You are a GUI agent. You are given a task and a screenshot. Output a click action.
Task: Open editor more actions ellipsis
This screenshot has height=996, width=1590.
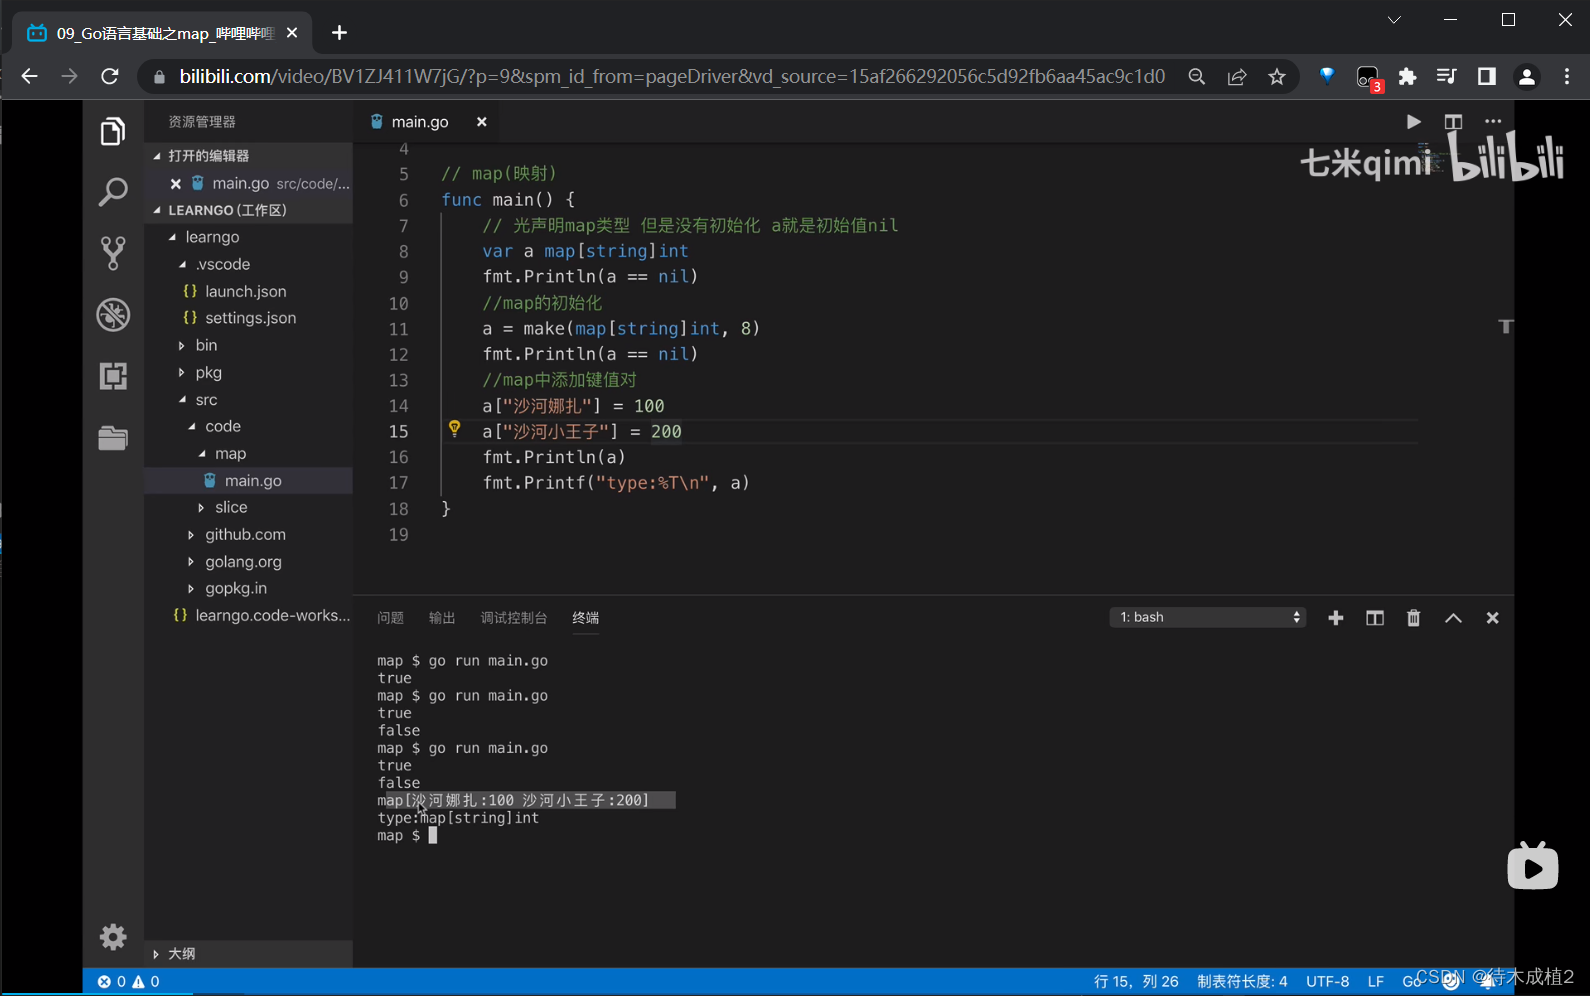coord(1493,122)
